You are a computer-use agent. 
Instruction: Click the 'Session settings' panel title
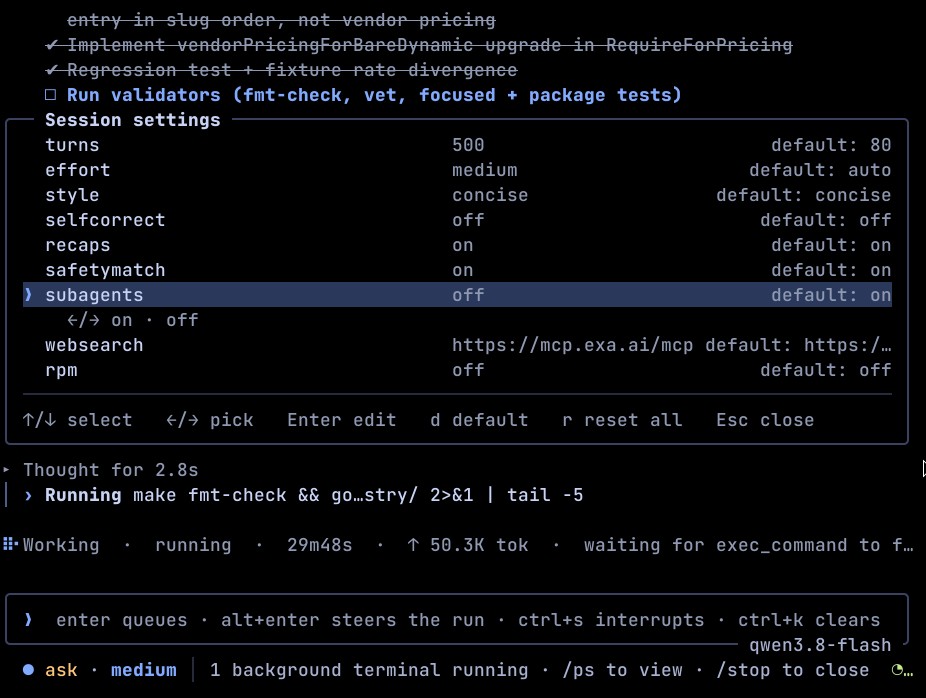click(133, 120)
